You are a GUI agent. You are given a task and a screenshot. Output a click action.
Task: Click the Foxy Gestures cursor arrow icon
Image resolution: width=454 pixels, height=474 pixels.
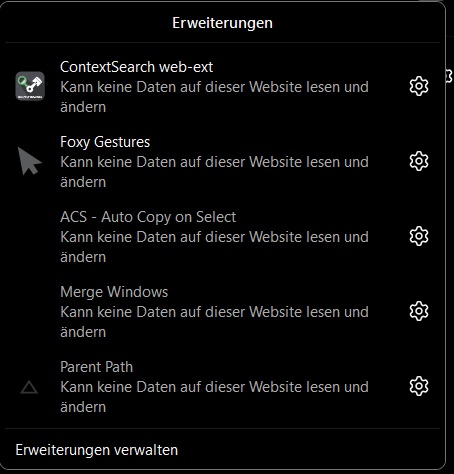(x=30, y=161)
